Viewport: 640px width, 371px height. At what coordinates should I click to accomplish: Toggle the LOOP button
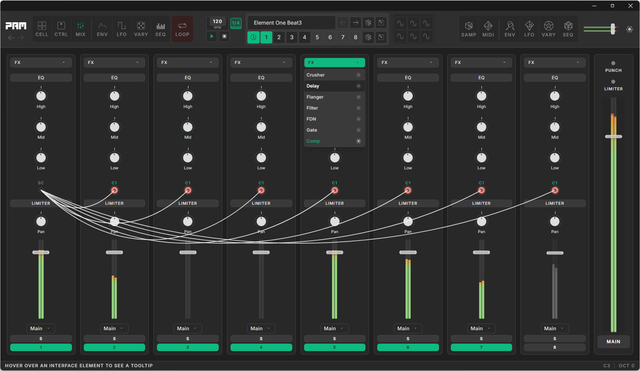(x=182, y=29)
